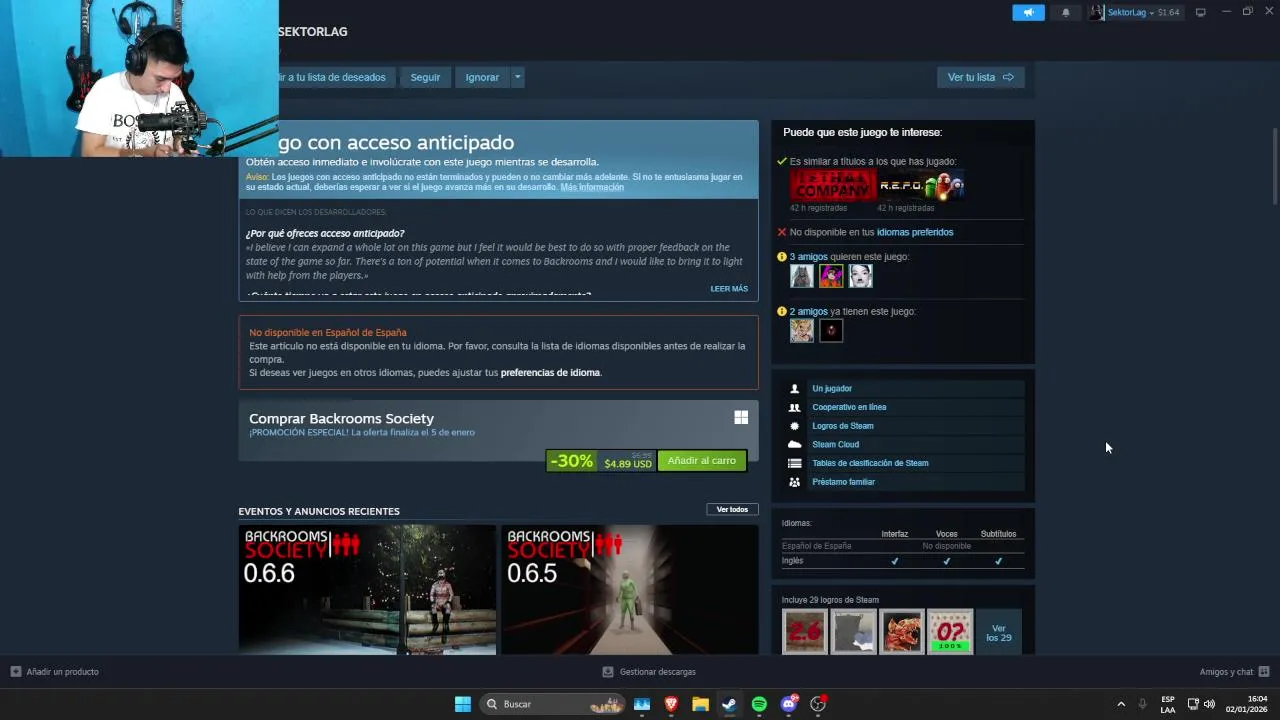This screenshot has height=720, width=1280.
Task: Click the first achievement icon 2.6
Action: (x=805, y=632)
